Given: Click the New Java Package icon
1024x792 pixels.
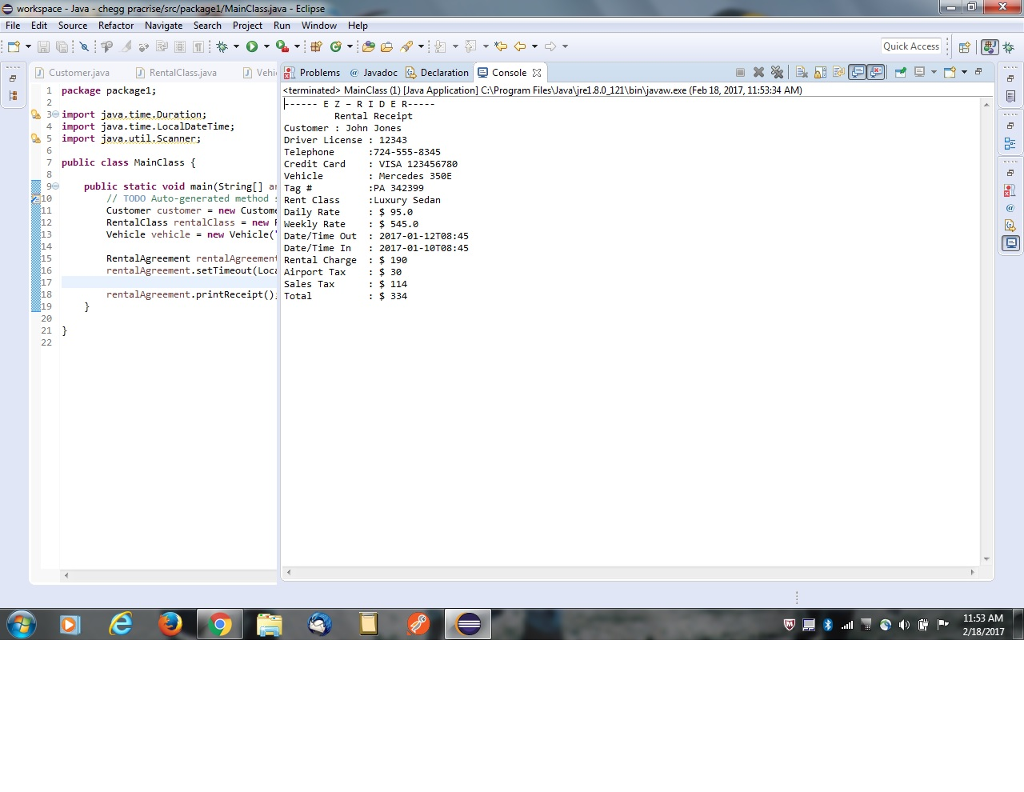Looking at the screenshot, I should 316,46.
